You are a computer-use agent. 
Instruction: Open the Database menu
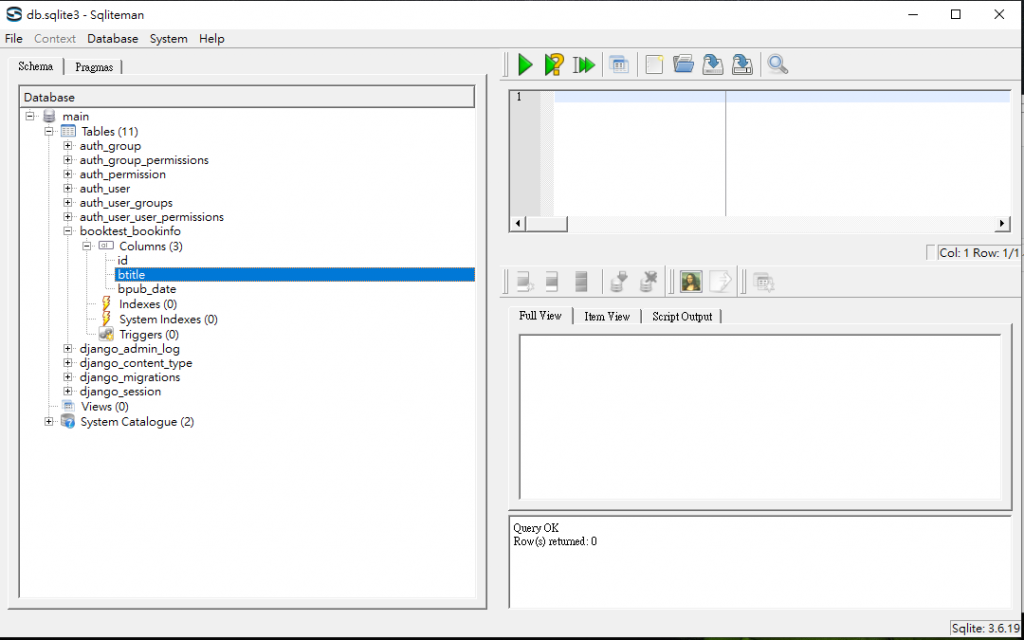coord(113,39)
